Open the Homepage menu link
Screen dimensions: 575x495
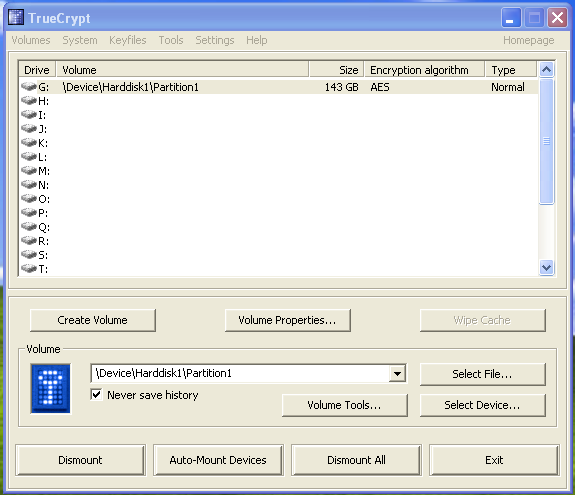pyautogui.click(x=528, y=40)
